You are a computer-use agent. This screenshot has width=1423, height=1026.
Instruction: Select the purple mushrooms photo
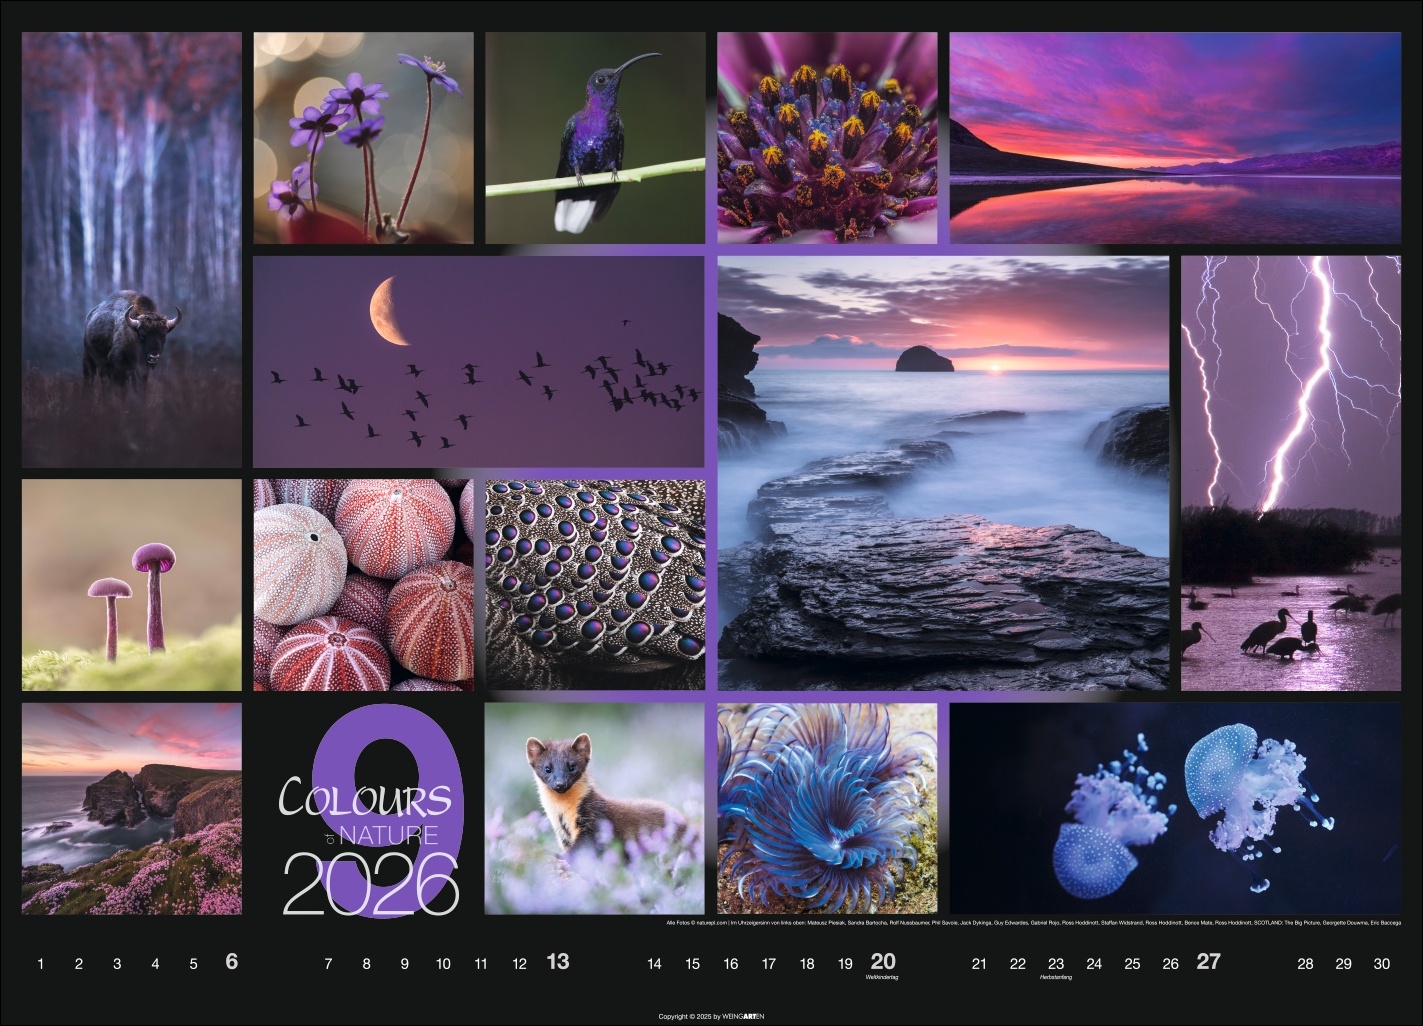(131, 585)
